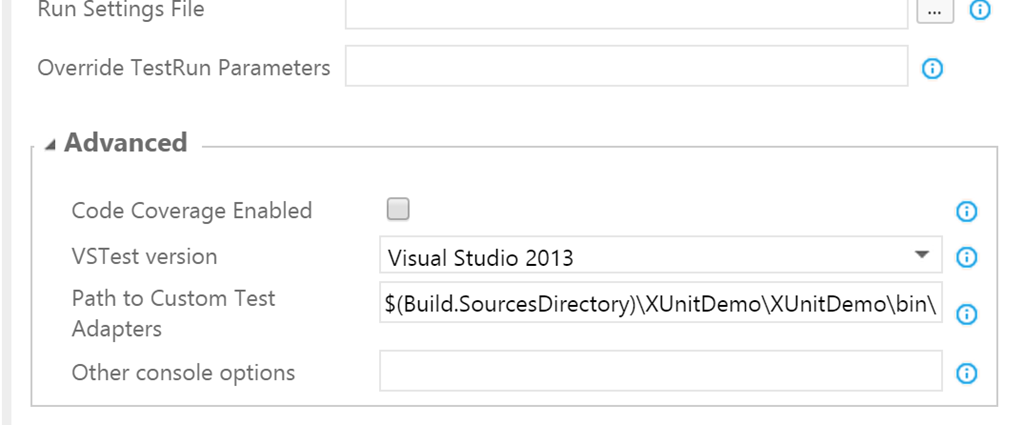Screen dimensions: 1024x425
Task: Open info for Path to Custom Test Adapters
Action: [966, 315]
